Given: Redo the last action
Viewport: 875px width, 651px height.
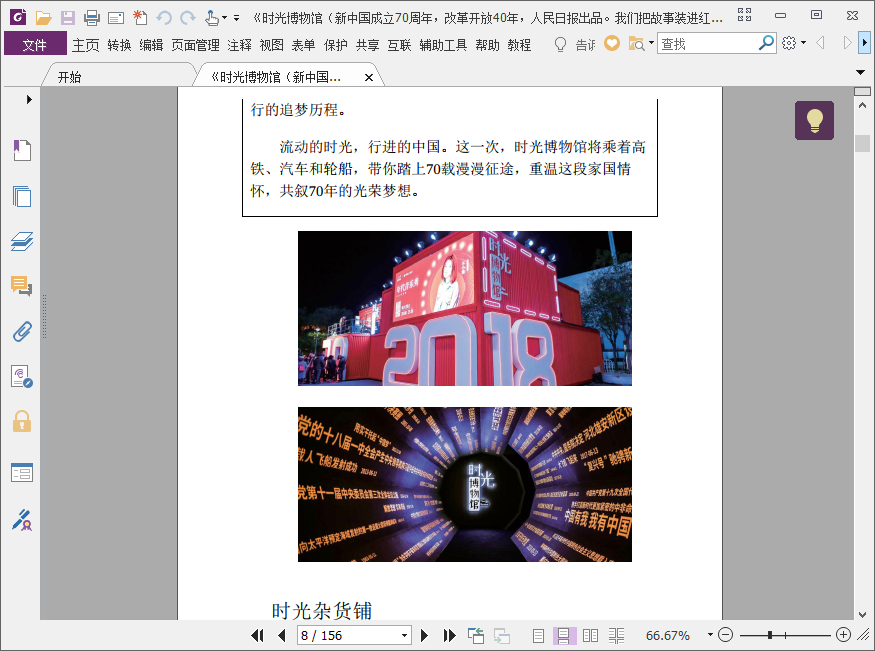Looking at the screenshot, I should pos(188,18).
